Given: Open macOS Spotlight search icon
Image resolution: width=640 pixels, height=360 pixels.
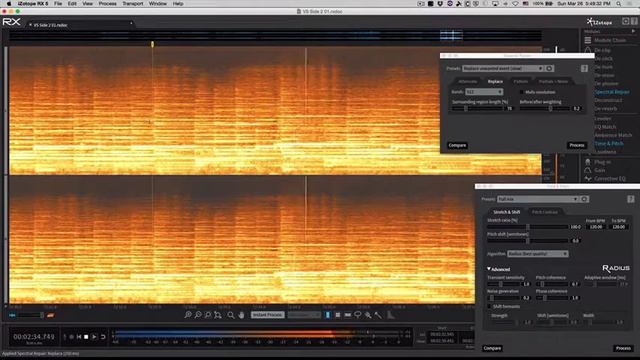Looking at the screenshot, I should click(x=619, y=4).
